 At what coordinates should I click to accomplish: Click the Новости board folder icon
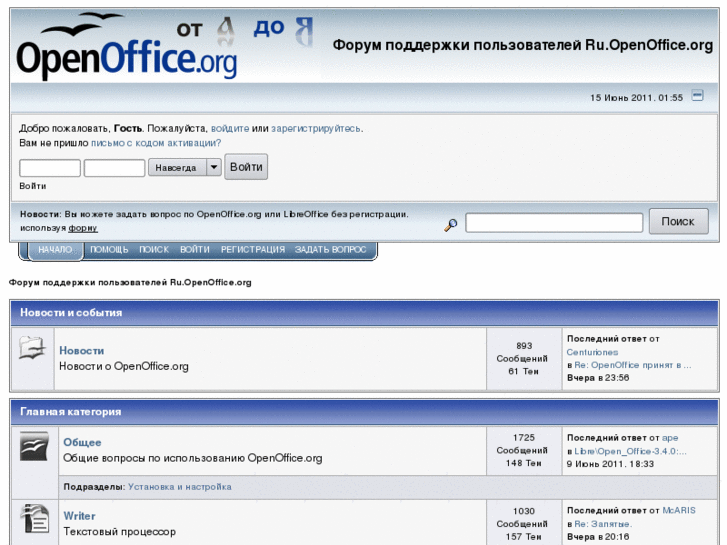(x=32, y=347)
